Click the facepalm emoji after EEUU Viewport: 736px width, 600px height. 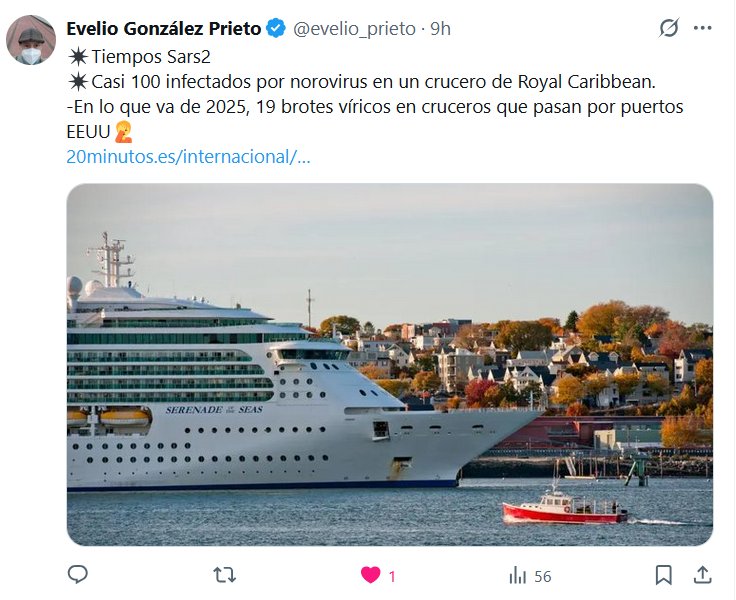125,132
